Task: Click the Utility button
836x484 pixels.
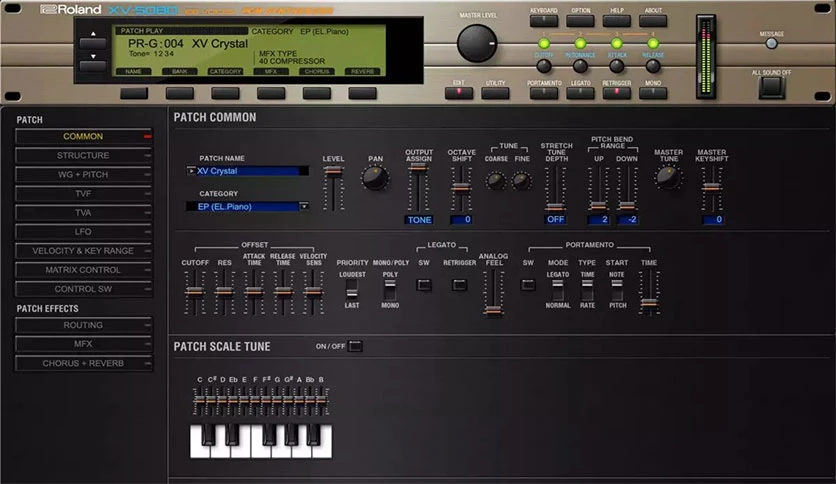Action: pyautogui.click(x=495, y=93)
